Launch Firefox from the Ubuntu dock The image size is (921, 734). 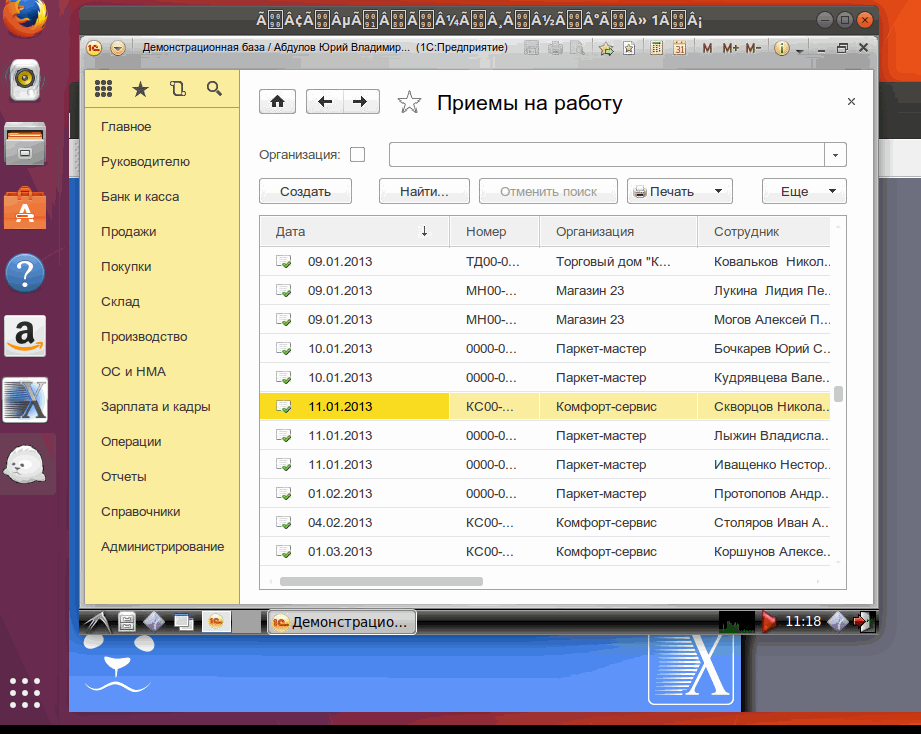[25, 17]
